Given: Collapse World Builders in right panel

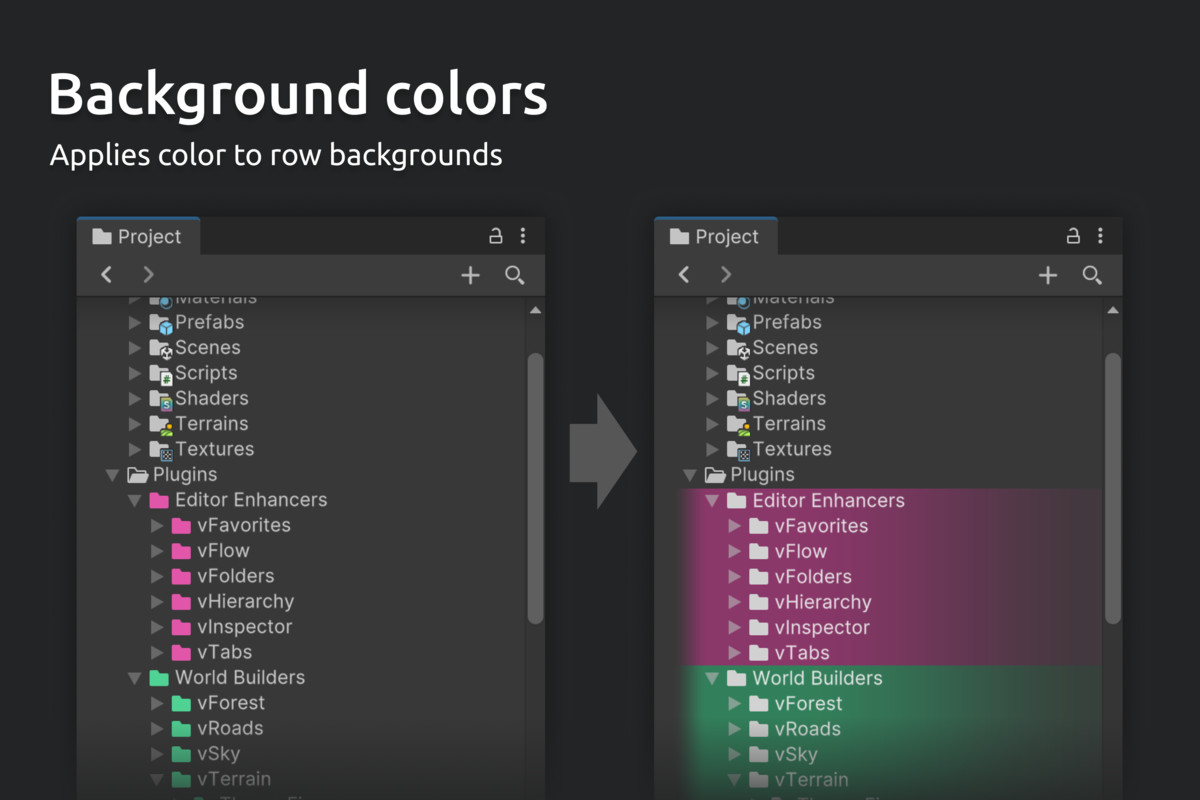Looking at the screenshot, I should pos(712,678).
